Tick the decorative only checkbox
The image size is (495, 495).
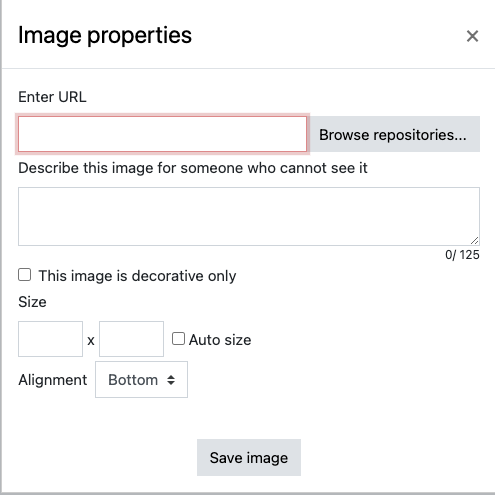[x=25, y=275]
